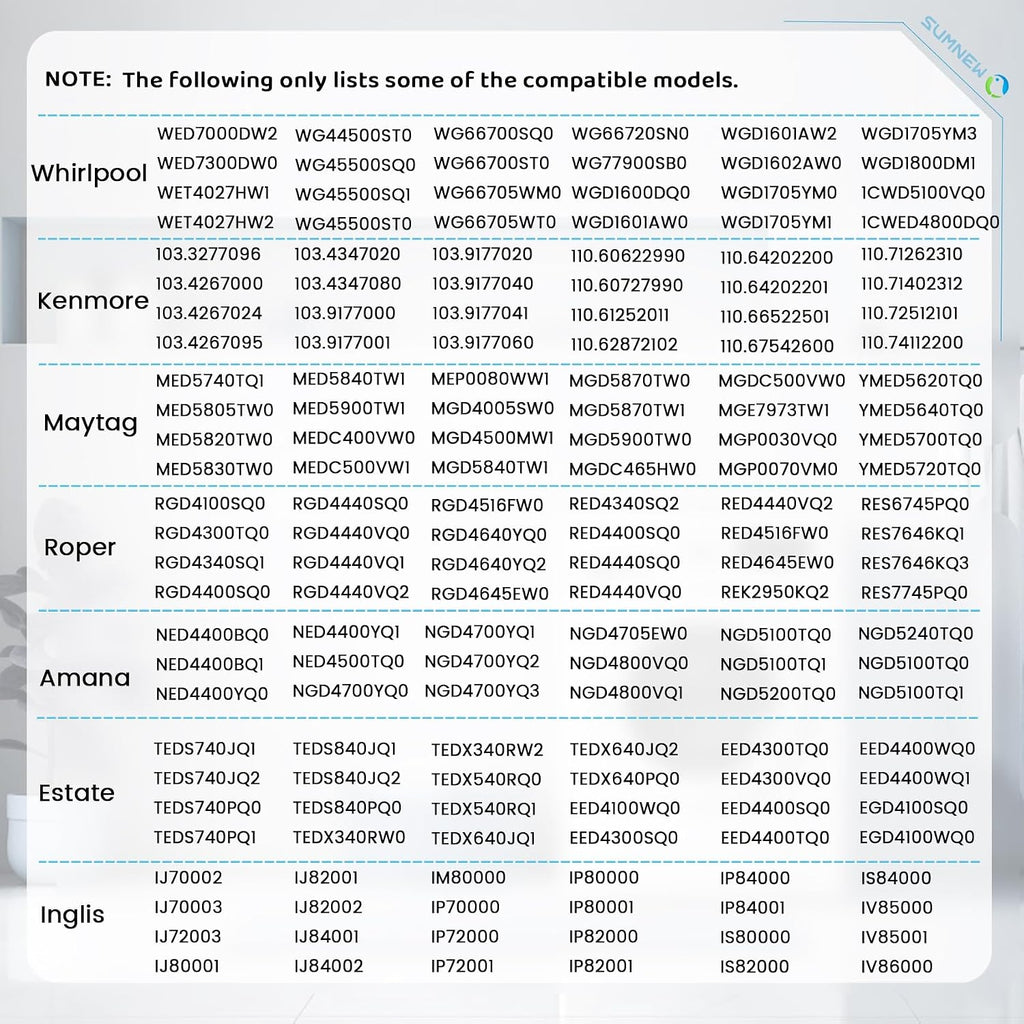Select model WG77900SB0
The height and width of the screenshot is (1024, 1024).
click(x=629, y=163)
